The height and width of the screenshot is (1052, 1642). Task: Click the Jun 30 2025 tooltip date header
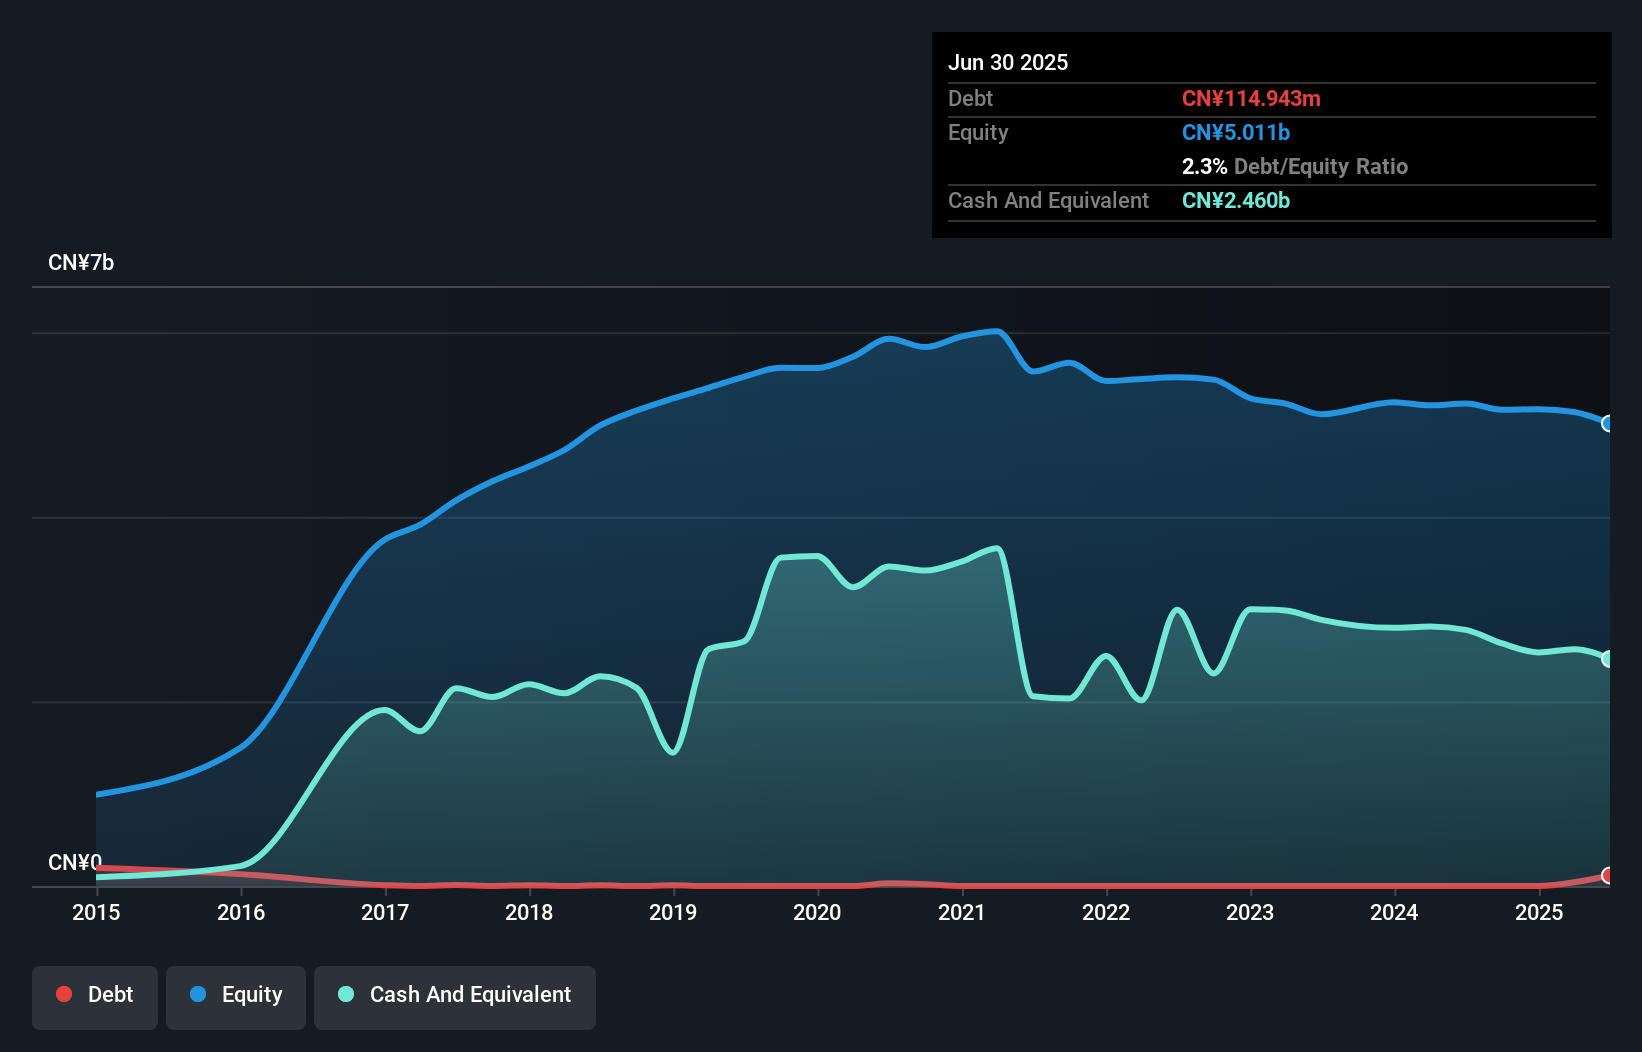click(x=1008, y=63)
